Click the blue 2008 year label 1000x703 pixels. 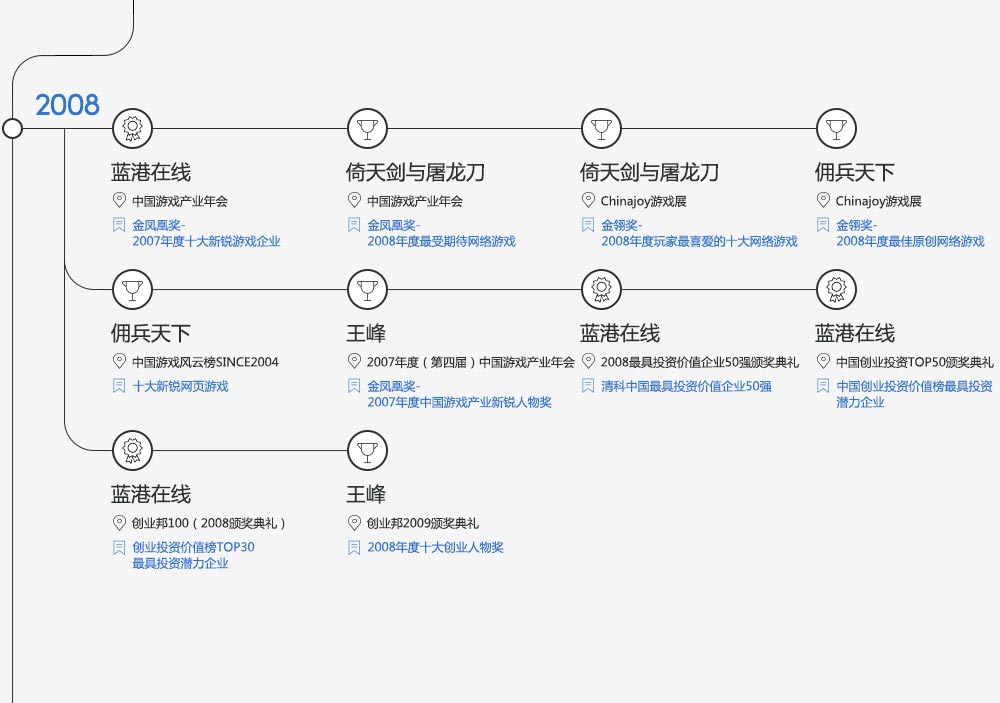pos(68,105)
